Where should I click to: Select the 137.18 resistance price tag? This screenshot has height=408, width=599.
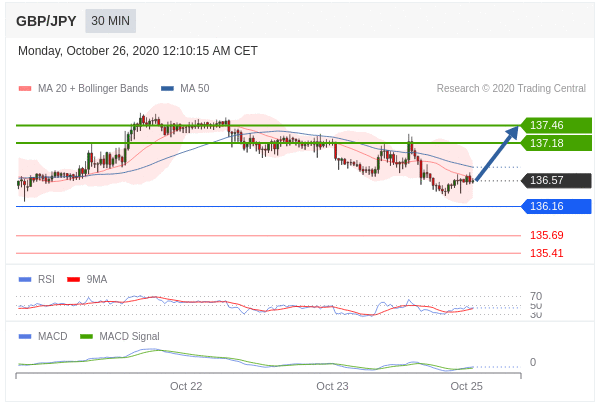coord(557,143)
